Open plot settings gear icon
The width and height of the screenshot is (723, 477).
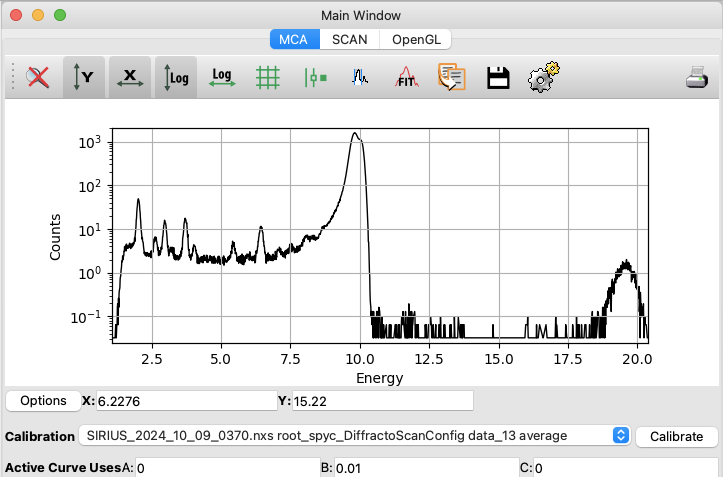click(x=544, y=77)
